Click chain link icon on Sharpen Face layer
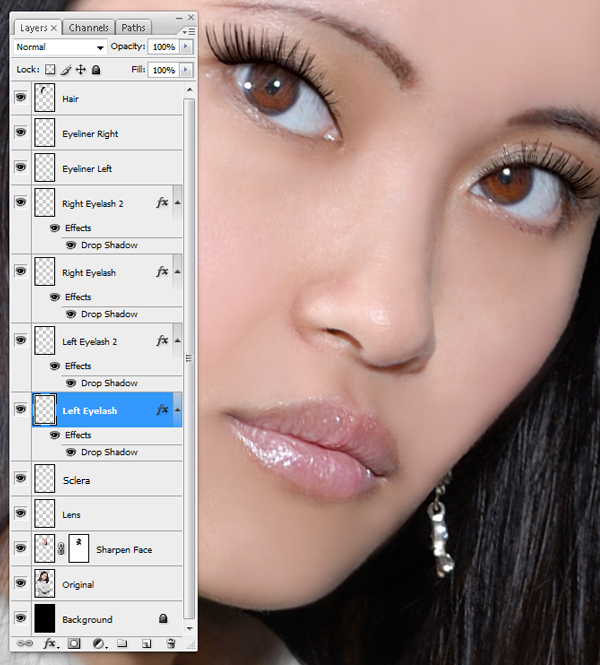The image size is (600, 665). [x=61, y=549]
